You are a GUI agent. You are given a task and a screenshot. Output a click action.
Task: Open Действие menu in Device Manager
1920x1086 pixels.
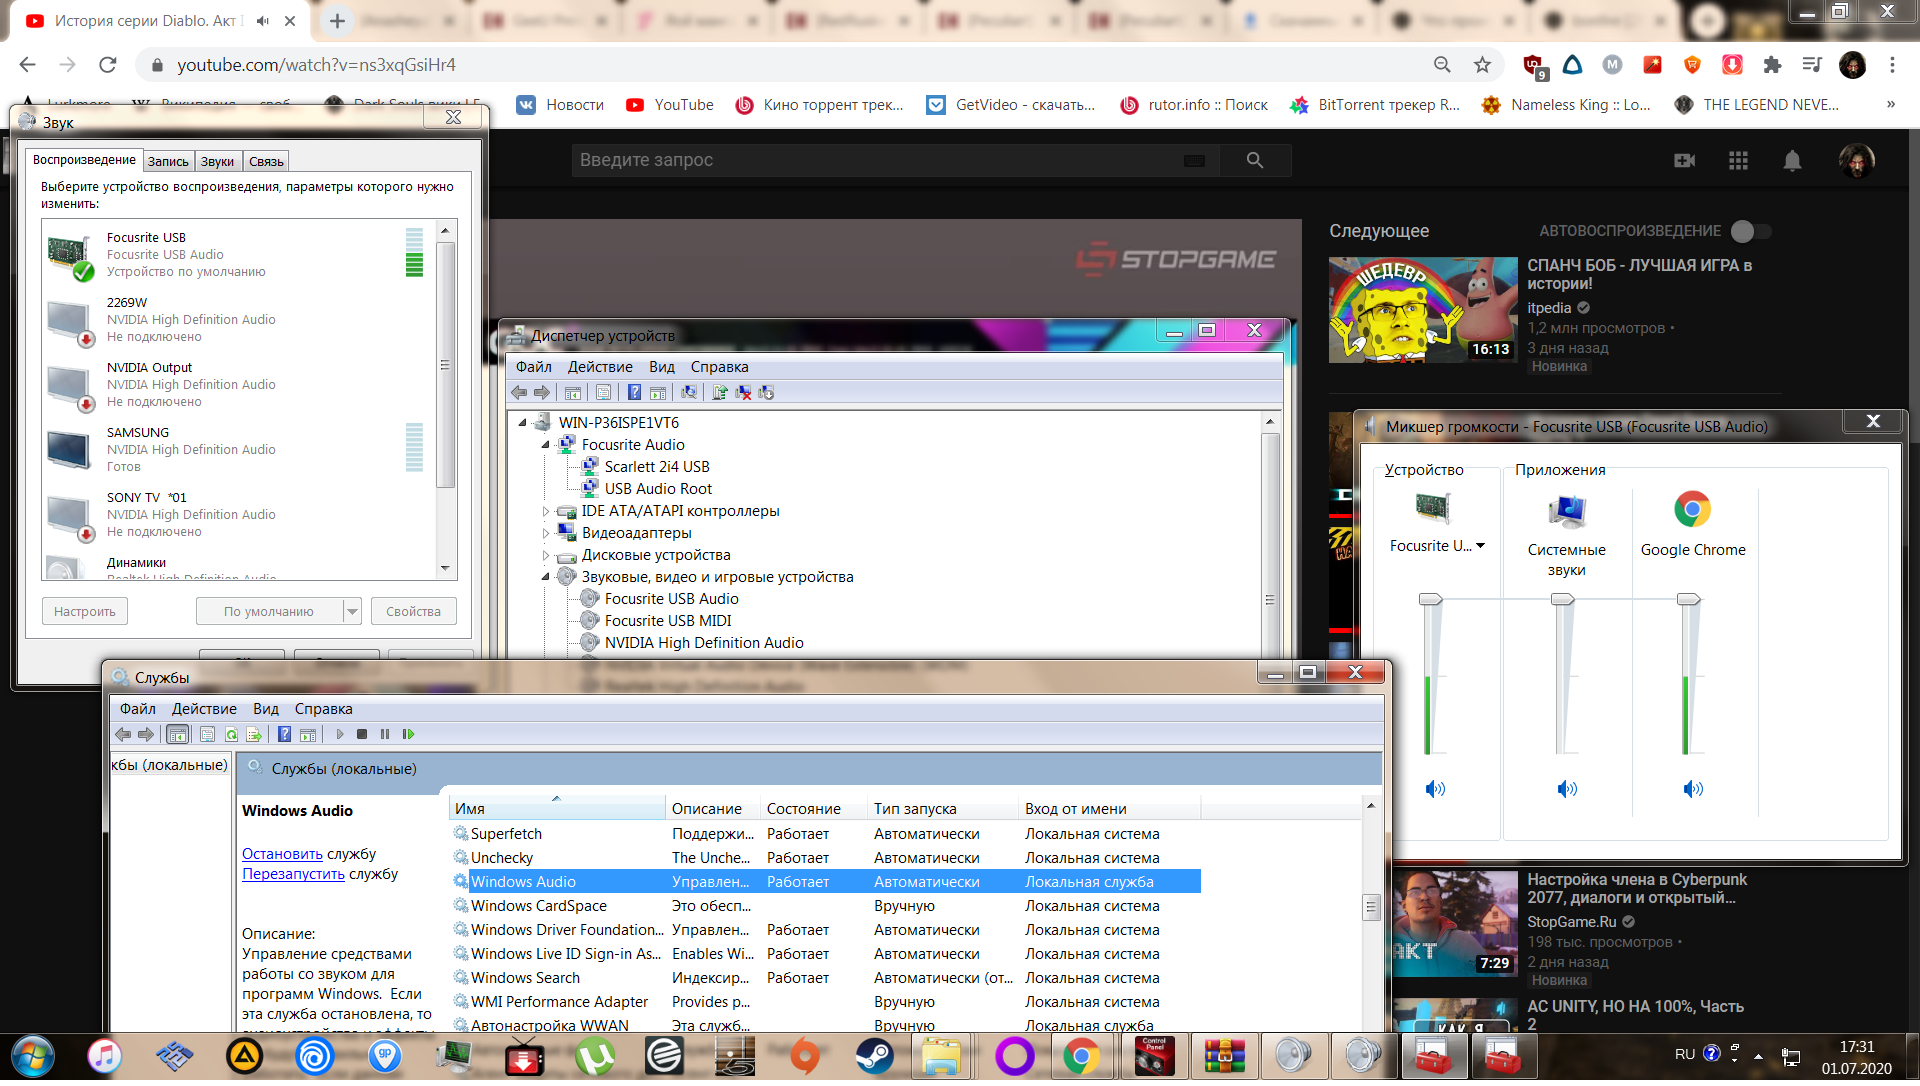(x=600, y=367)
